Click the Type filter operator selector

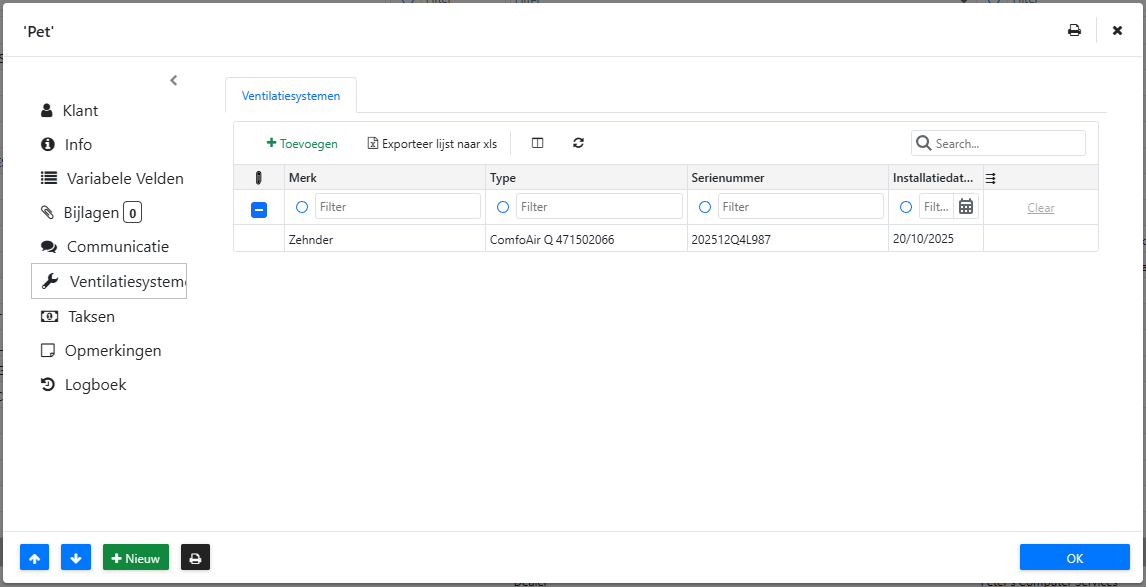pyautogui.click(x=503, y=207)
